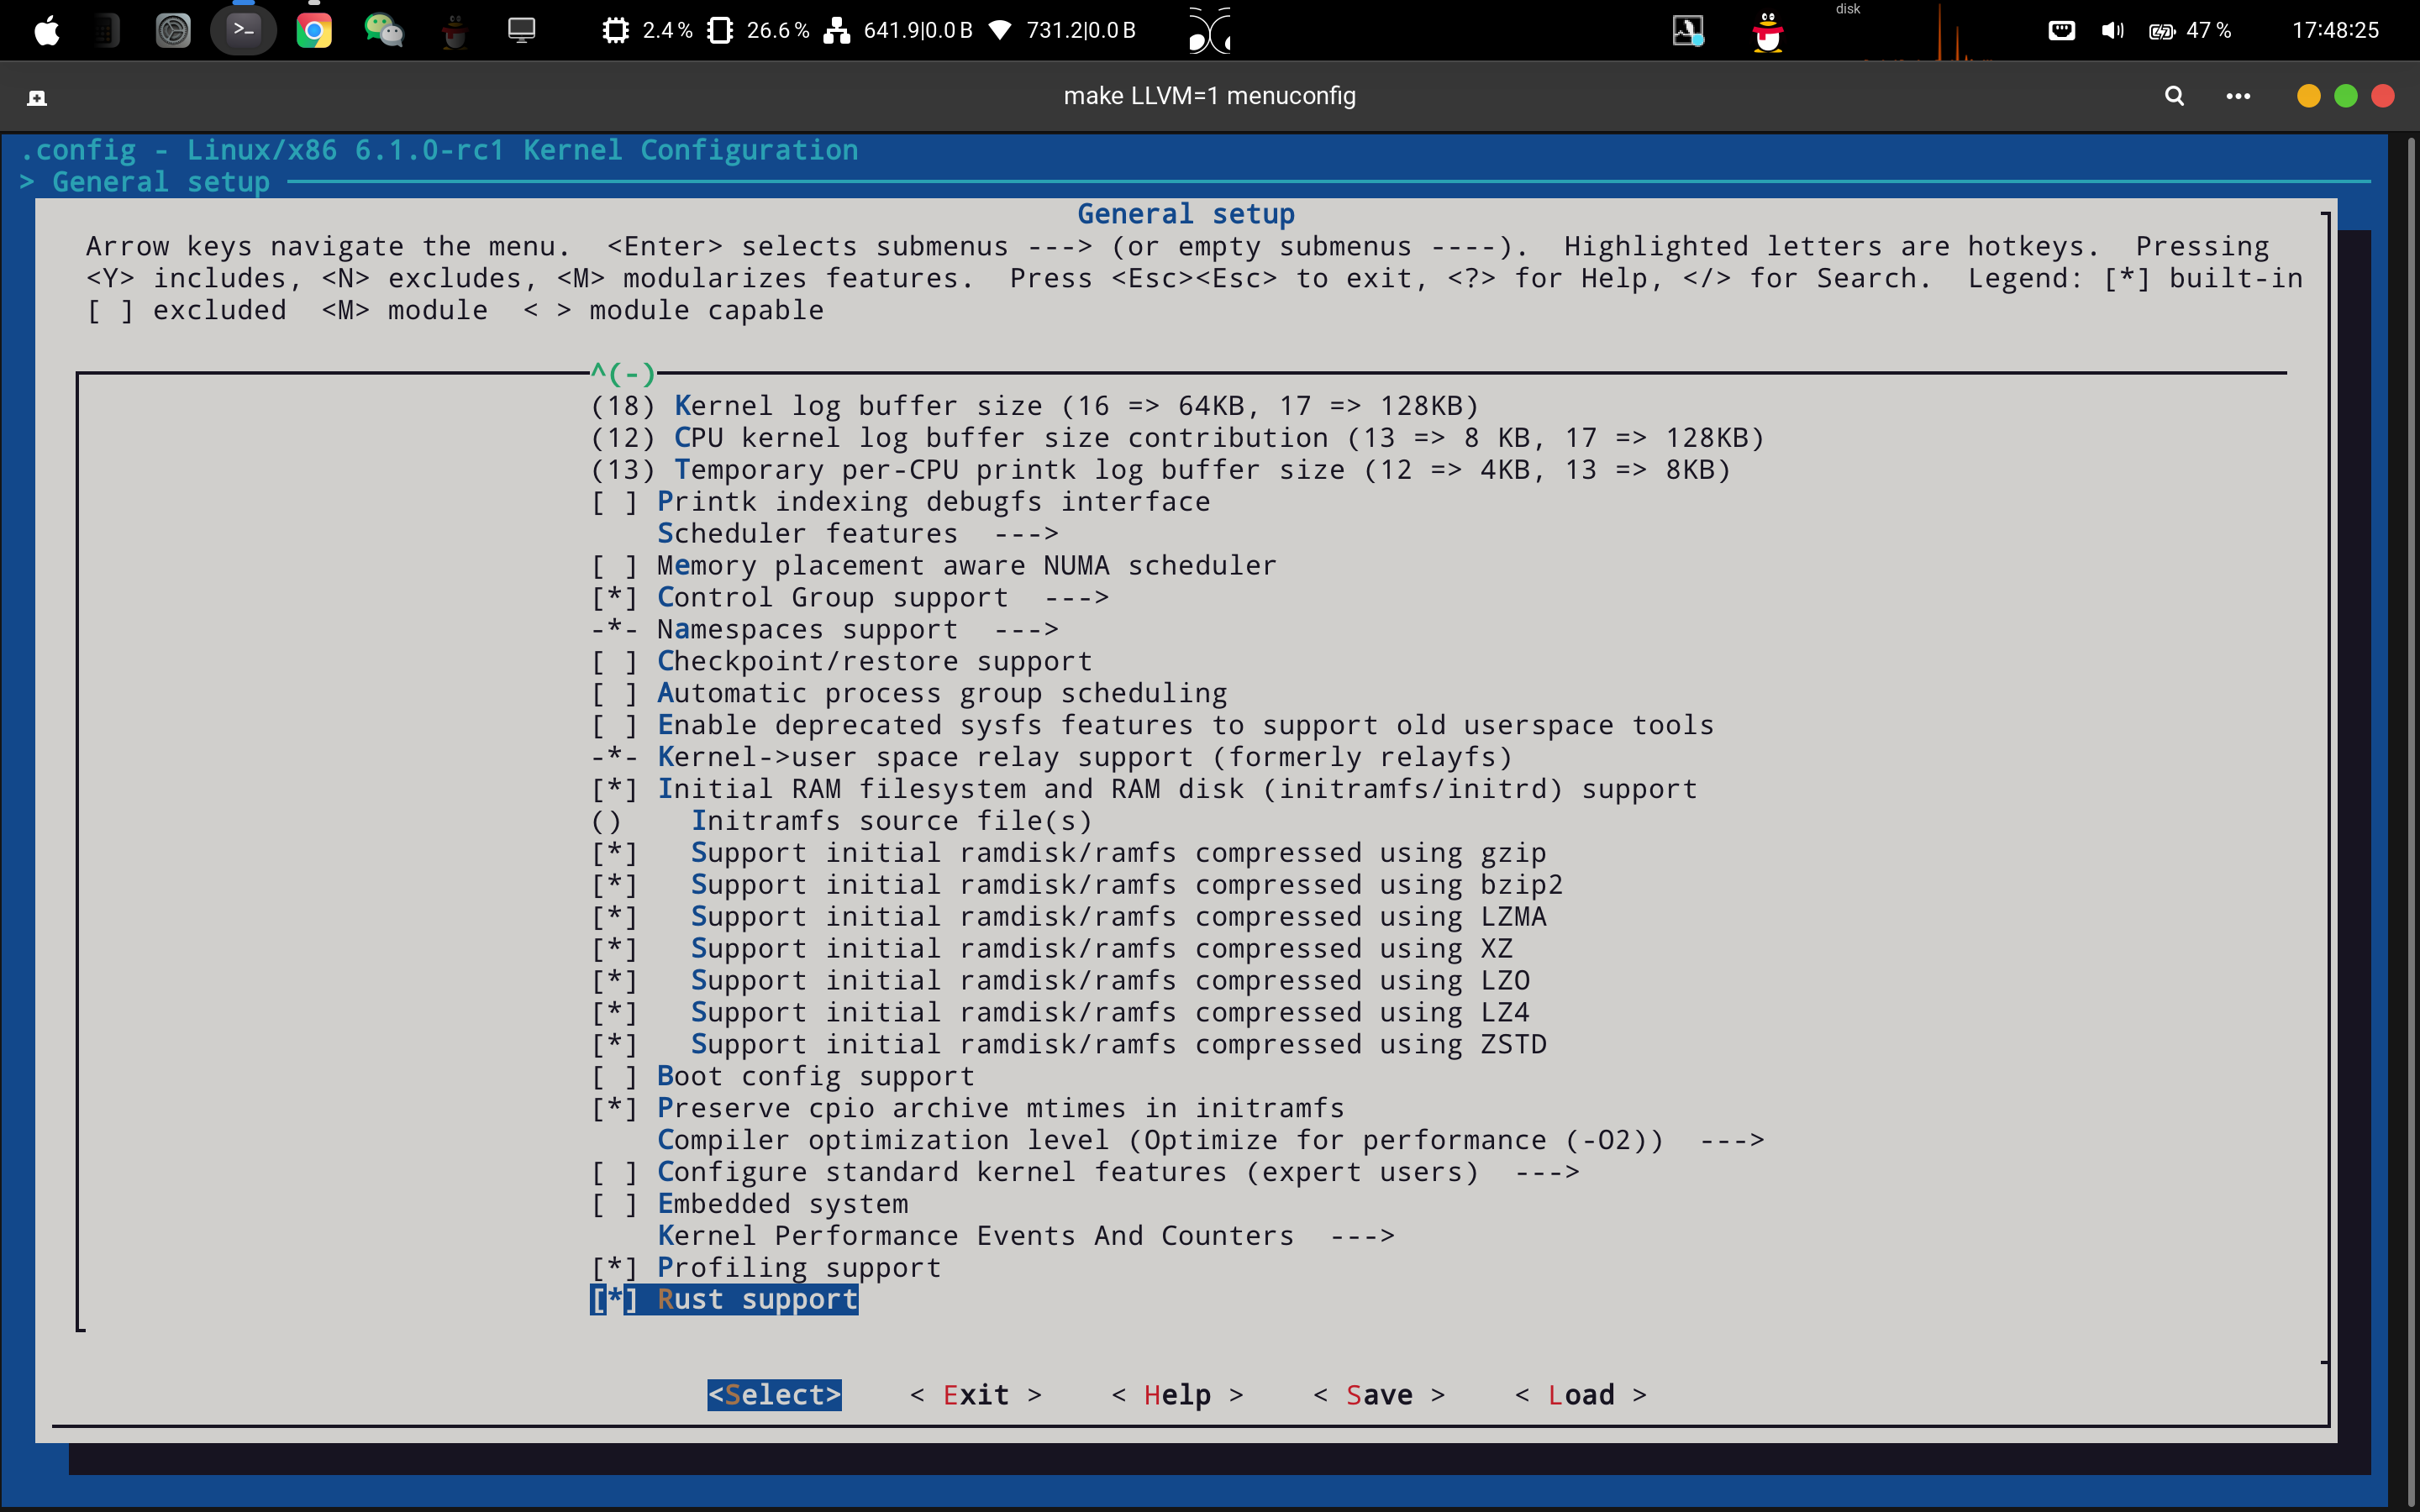Open the Chrome icon in the top bar
2420x1512 pixels.
coord(314,31)
